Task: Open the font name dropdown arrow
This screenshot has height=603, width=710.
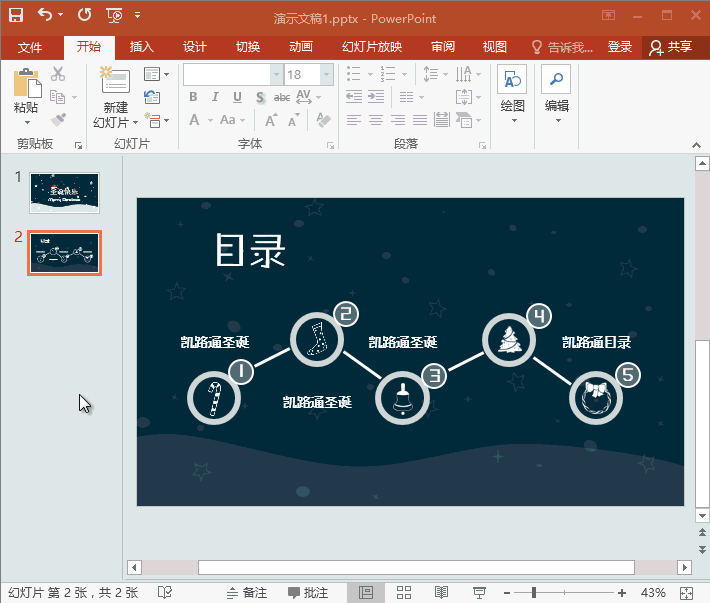Action: pos(276,75)
